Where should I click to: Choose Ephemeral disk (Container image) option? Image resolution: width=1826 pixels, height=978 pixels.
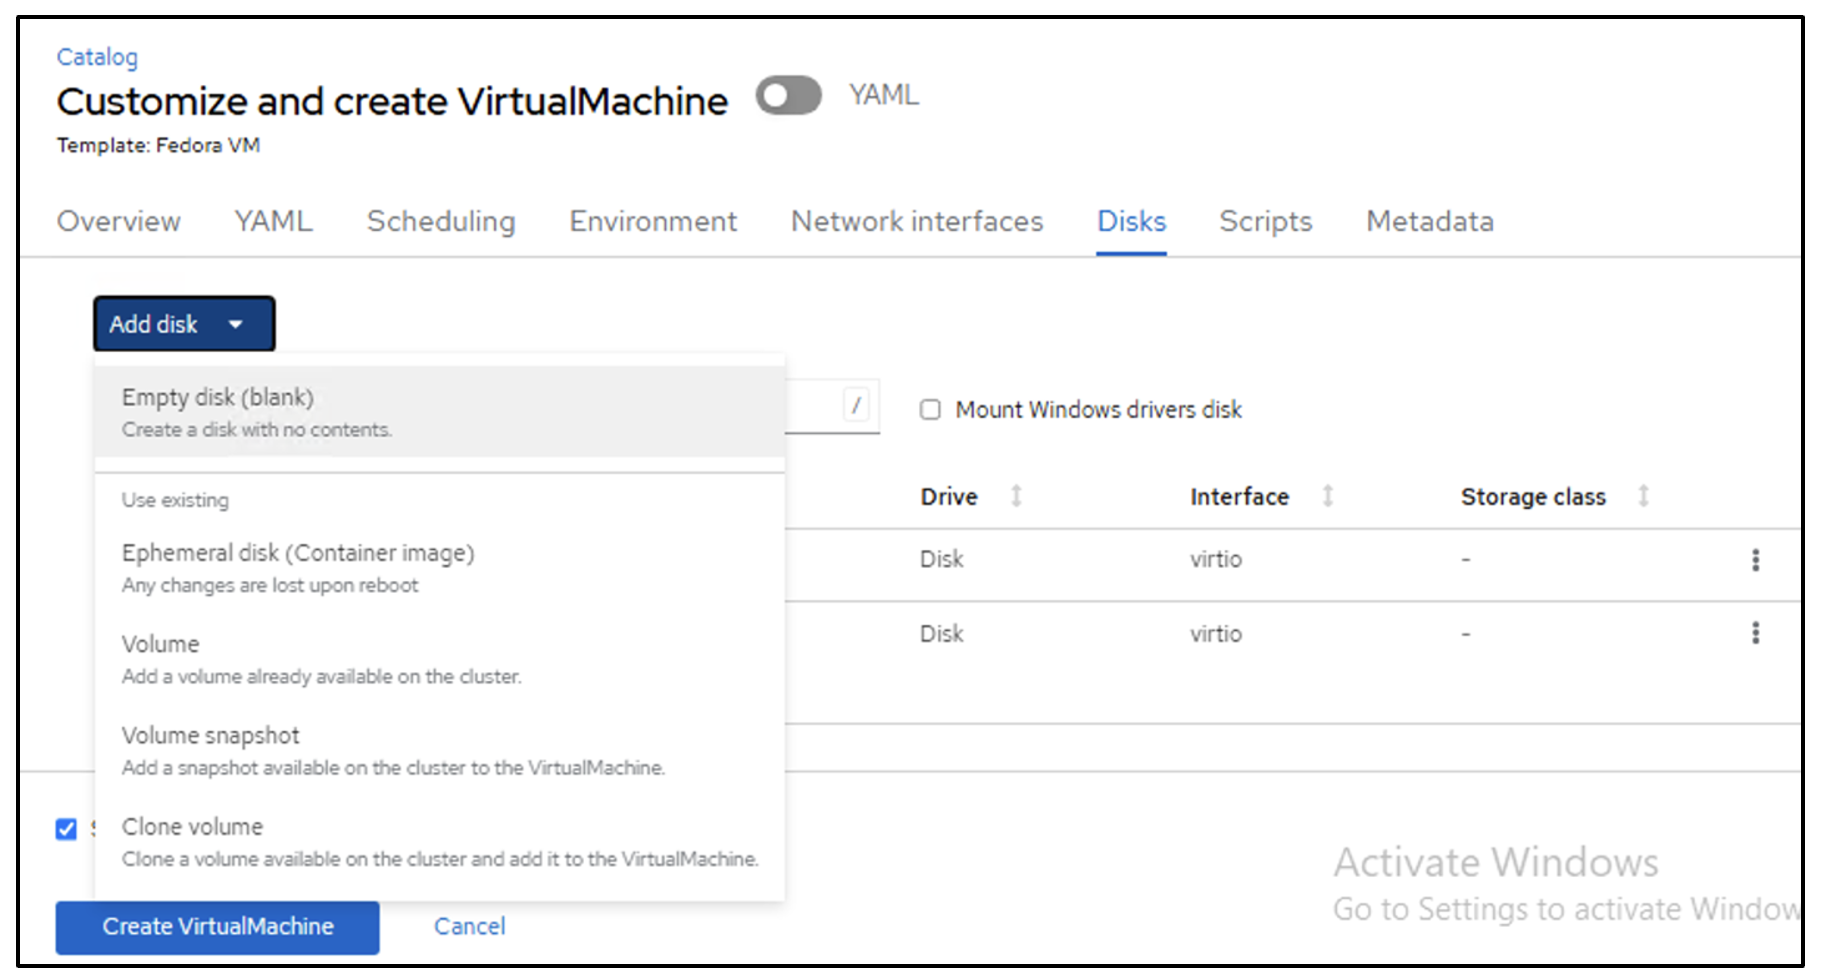point(298,553)
